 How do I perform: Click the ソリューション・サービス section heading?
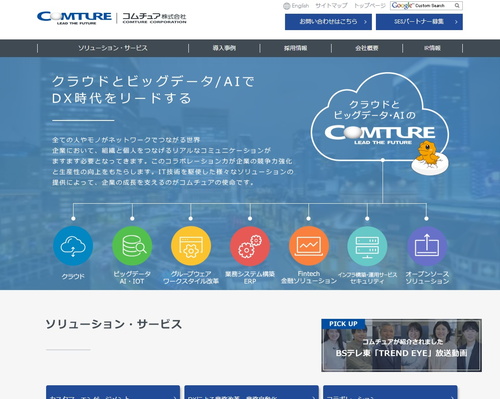click(114, 324)
